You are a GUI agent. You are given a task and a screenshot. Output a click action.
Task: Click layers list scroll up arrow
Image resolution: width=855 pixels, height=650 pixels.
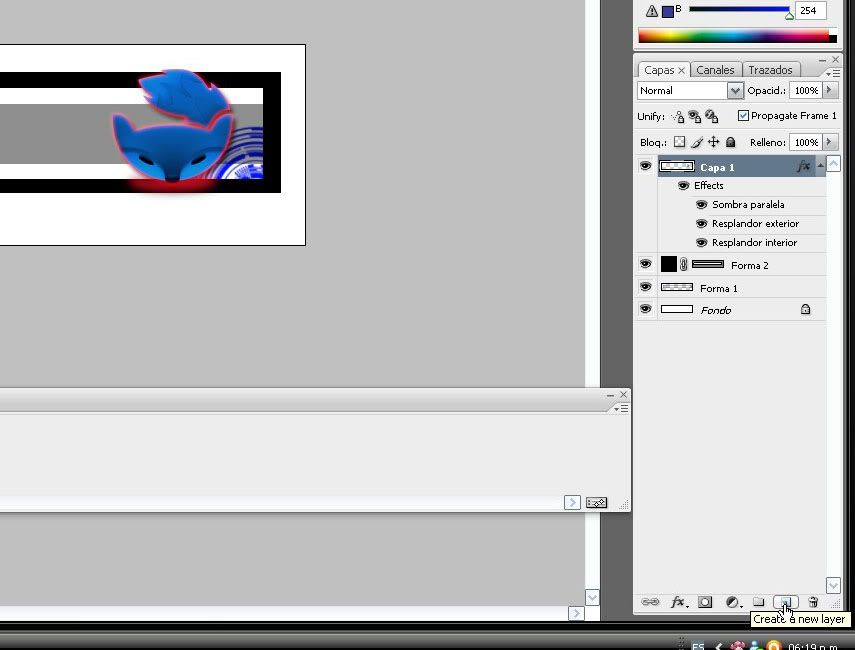click(x=833, y=164)
